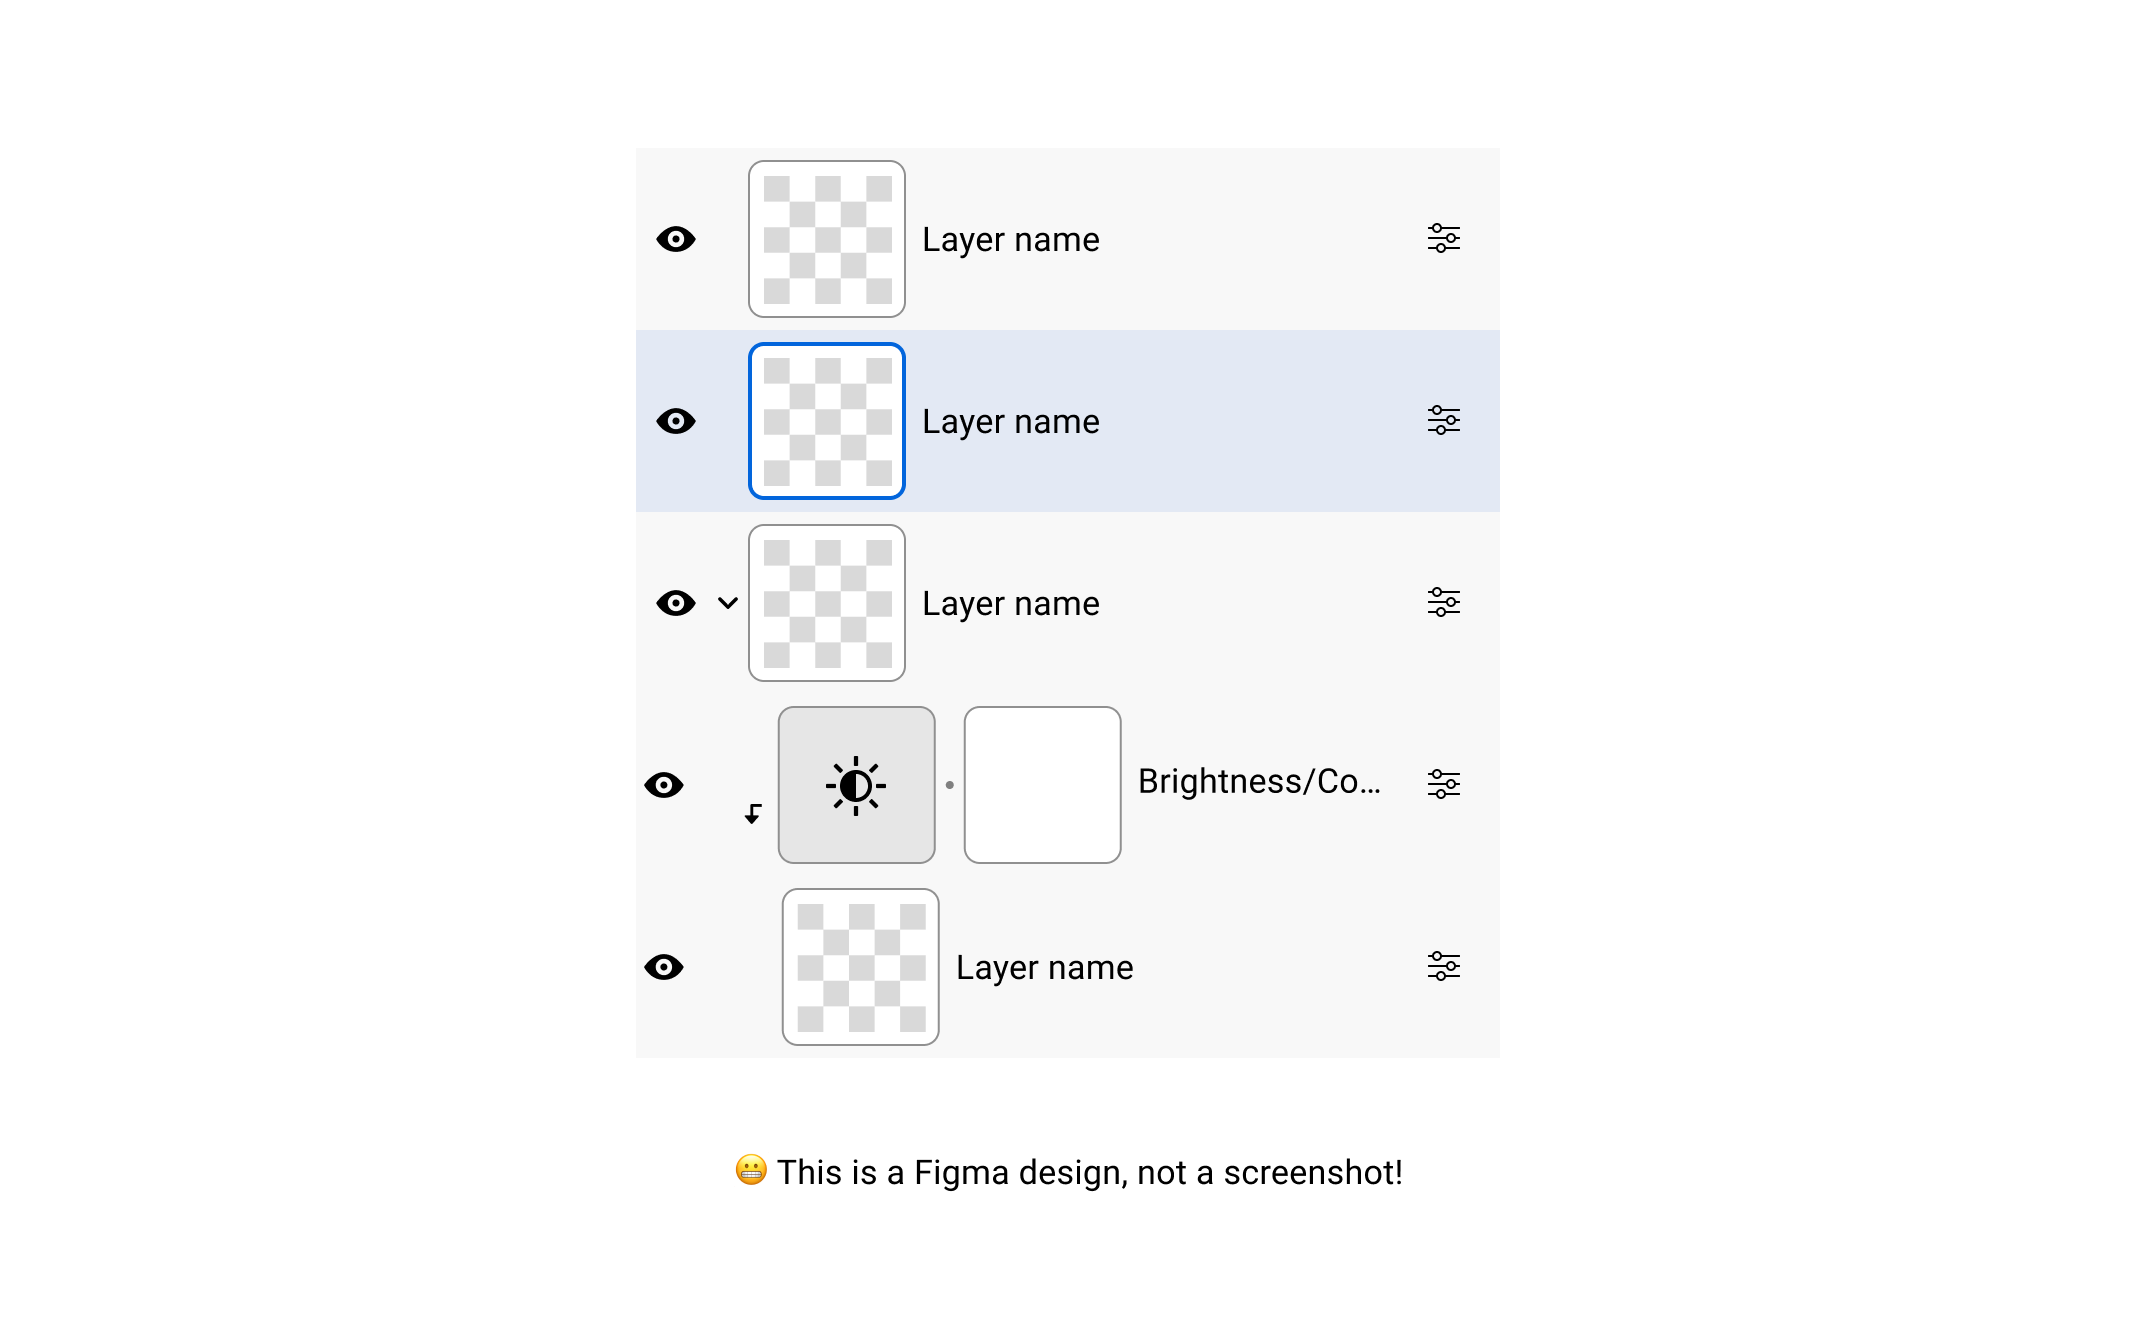This screenshot has height=1330, width=2136.
Task: Hide the top layer with eye icon
Action: coord(676,239)
